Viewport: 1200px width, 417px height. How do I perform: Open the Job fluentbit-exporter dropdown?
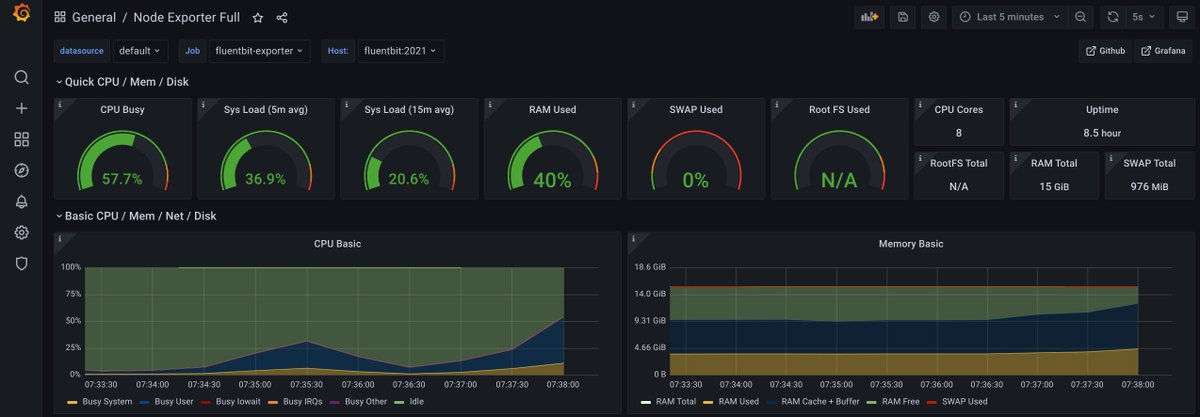tap(260, 51)
